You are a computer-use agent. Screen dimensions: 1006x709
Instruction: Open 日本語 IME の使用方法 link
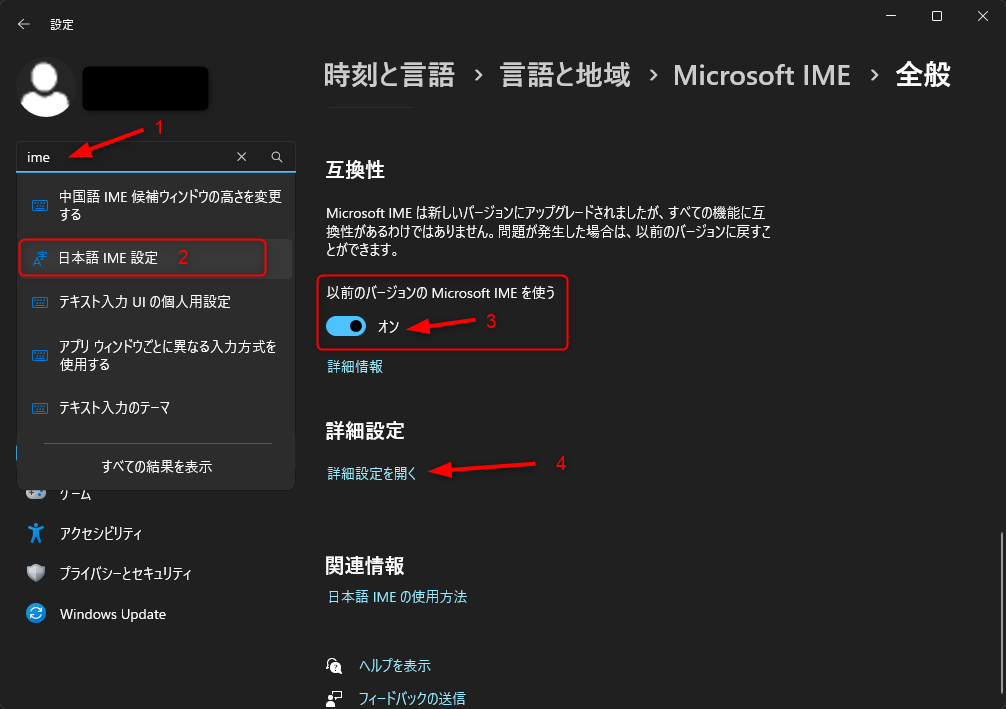(397, 597)
